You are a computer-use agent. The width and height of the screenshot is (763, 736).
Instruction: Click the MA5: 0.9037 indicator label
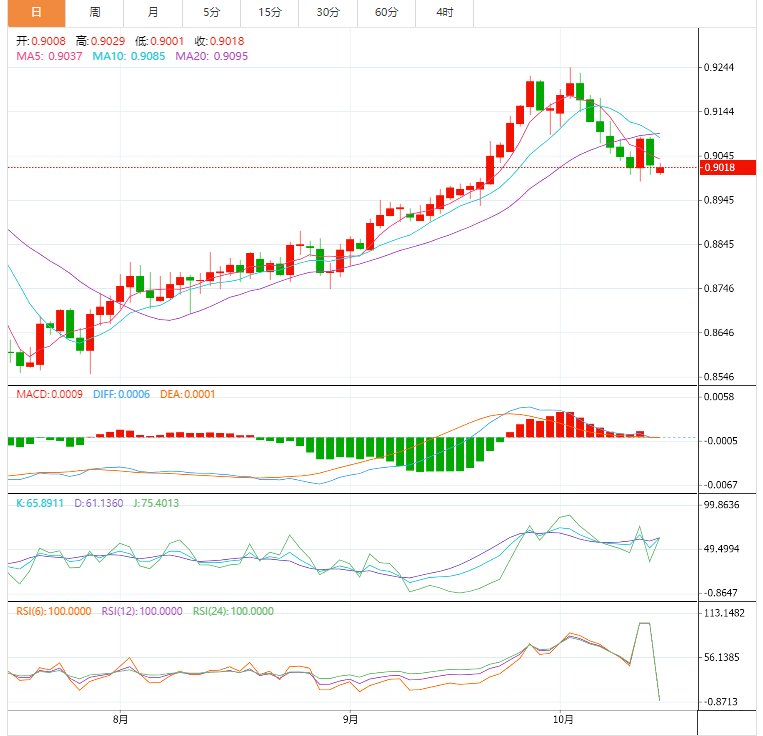pos(50,57)
